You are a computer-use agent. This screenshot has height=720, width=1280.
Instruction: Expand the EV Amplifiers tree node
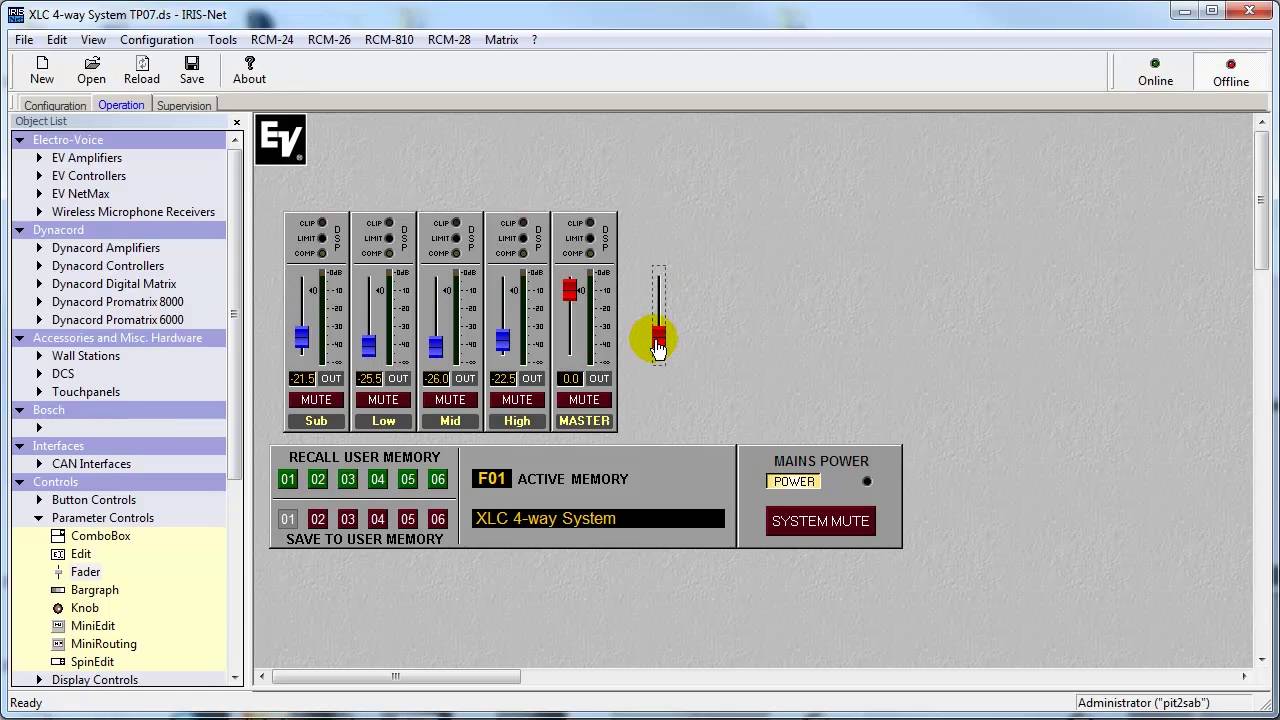(x=39, y=158)
